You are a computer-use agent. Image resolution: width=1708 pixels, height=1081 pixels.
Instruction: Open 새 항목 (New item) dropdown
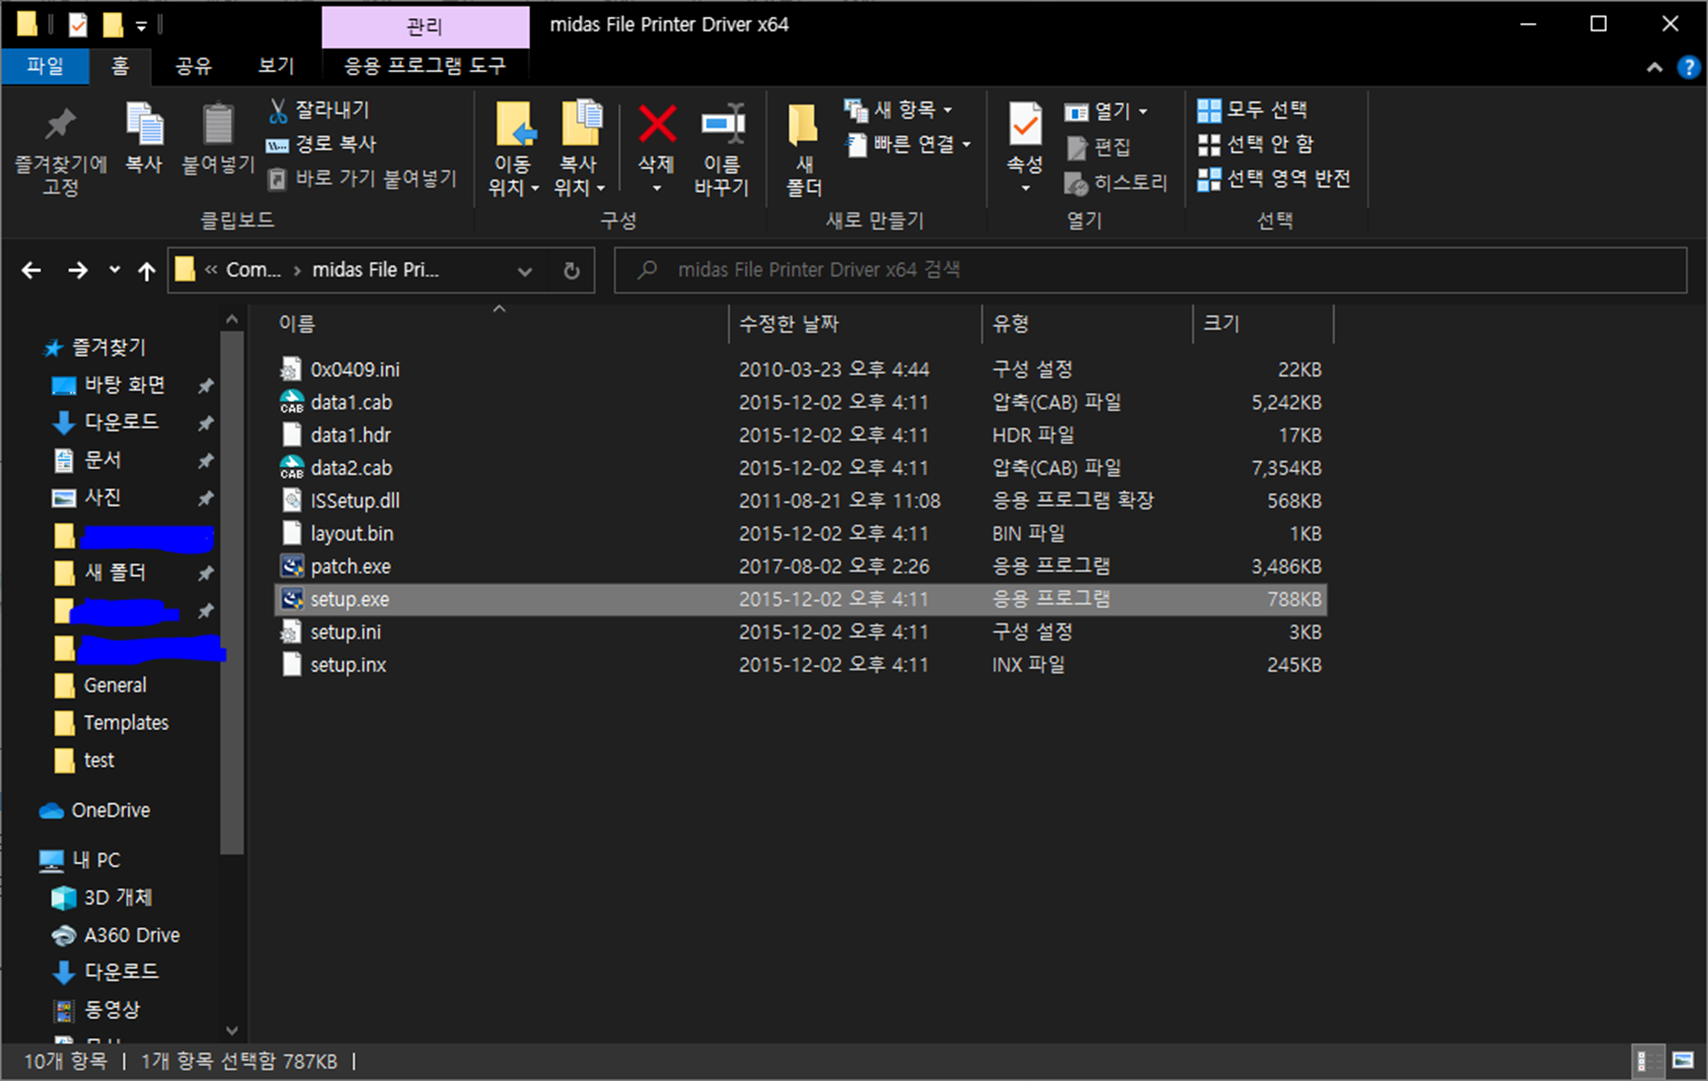tap(898, 109)
